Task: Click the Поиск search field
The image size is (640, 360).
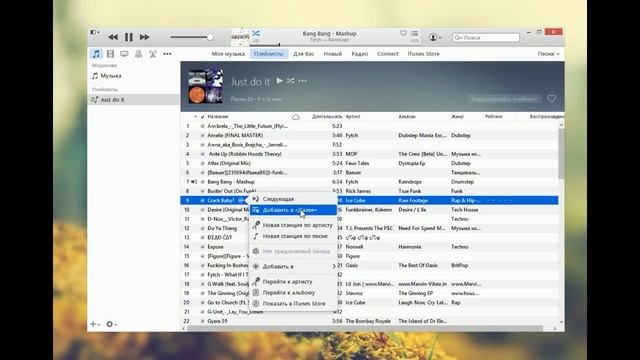Action: tap(486, 38)
